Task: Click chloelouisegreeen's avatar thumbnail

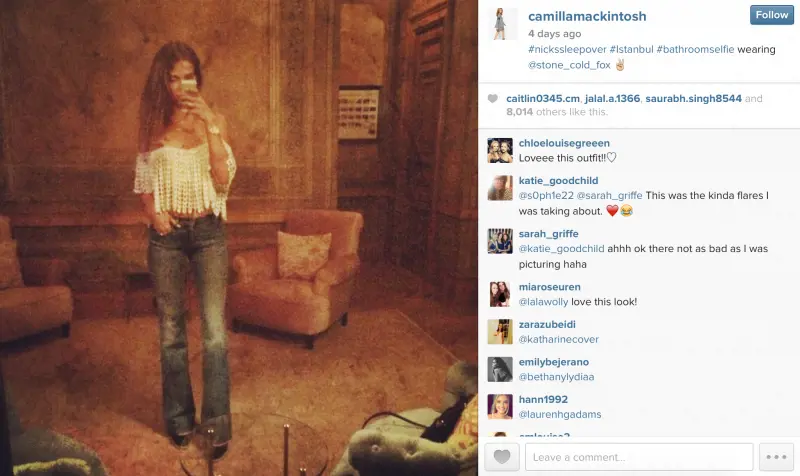Action: tap(500, 151)
